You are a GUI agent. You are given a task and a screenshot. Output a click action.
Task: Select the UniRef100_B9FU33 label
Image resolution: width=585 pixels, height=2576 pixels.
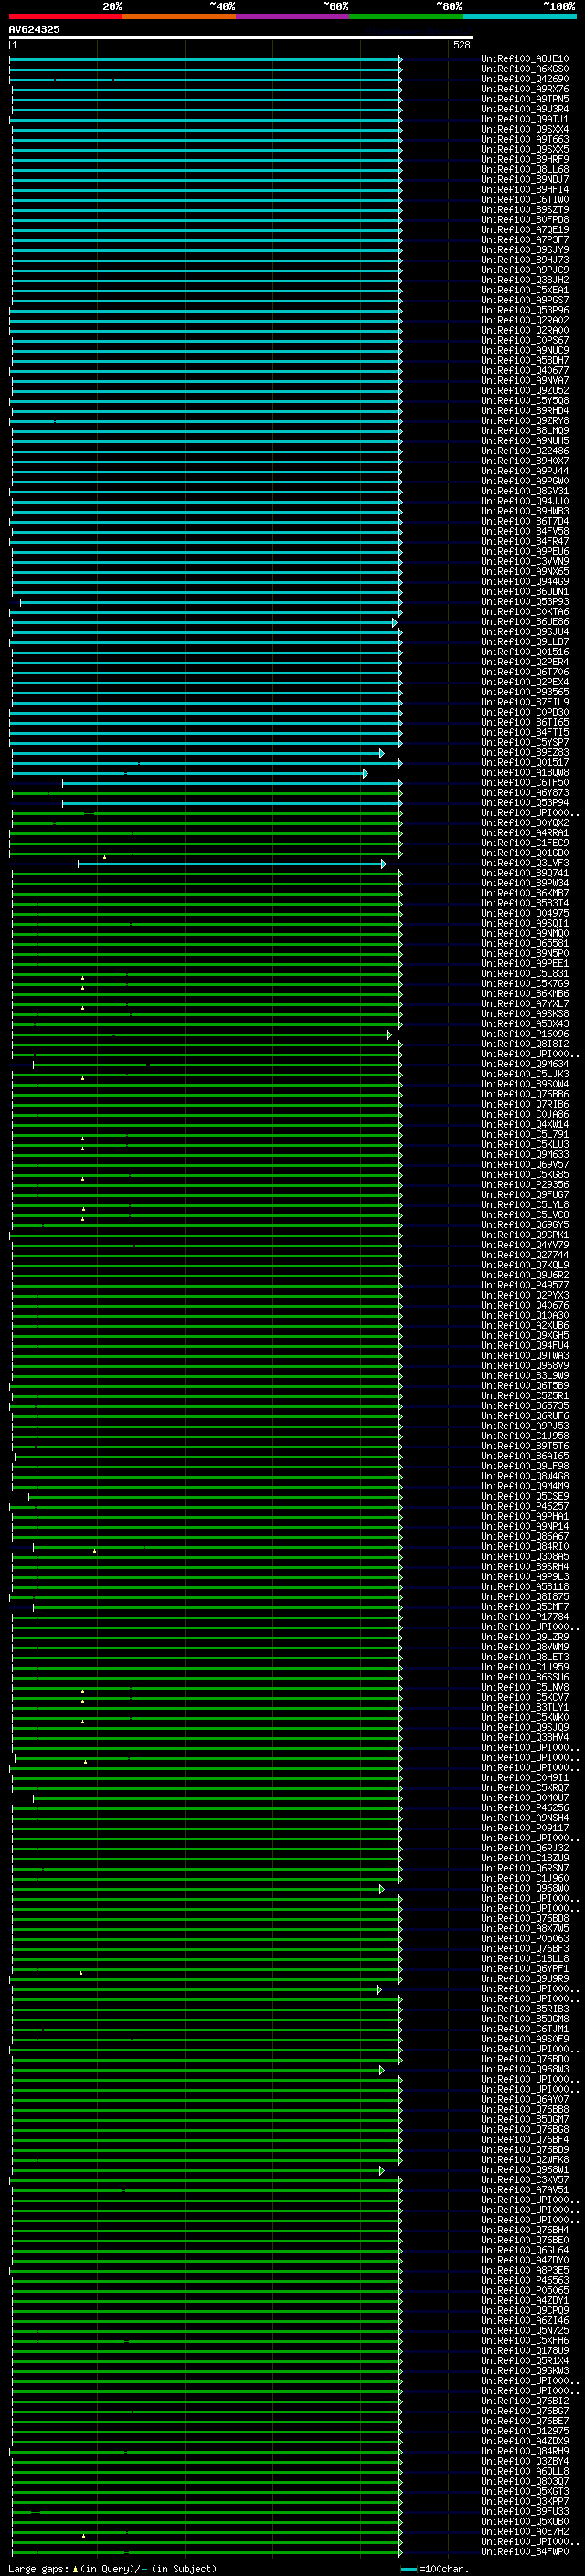tap(525, 2511)
